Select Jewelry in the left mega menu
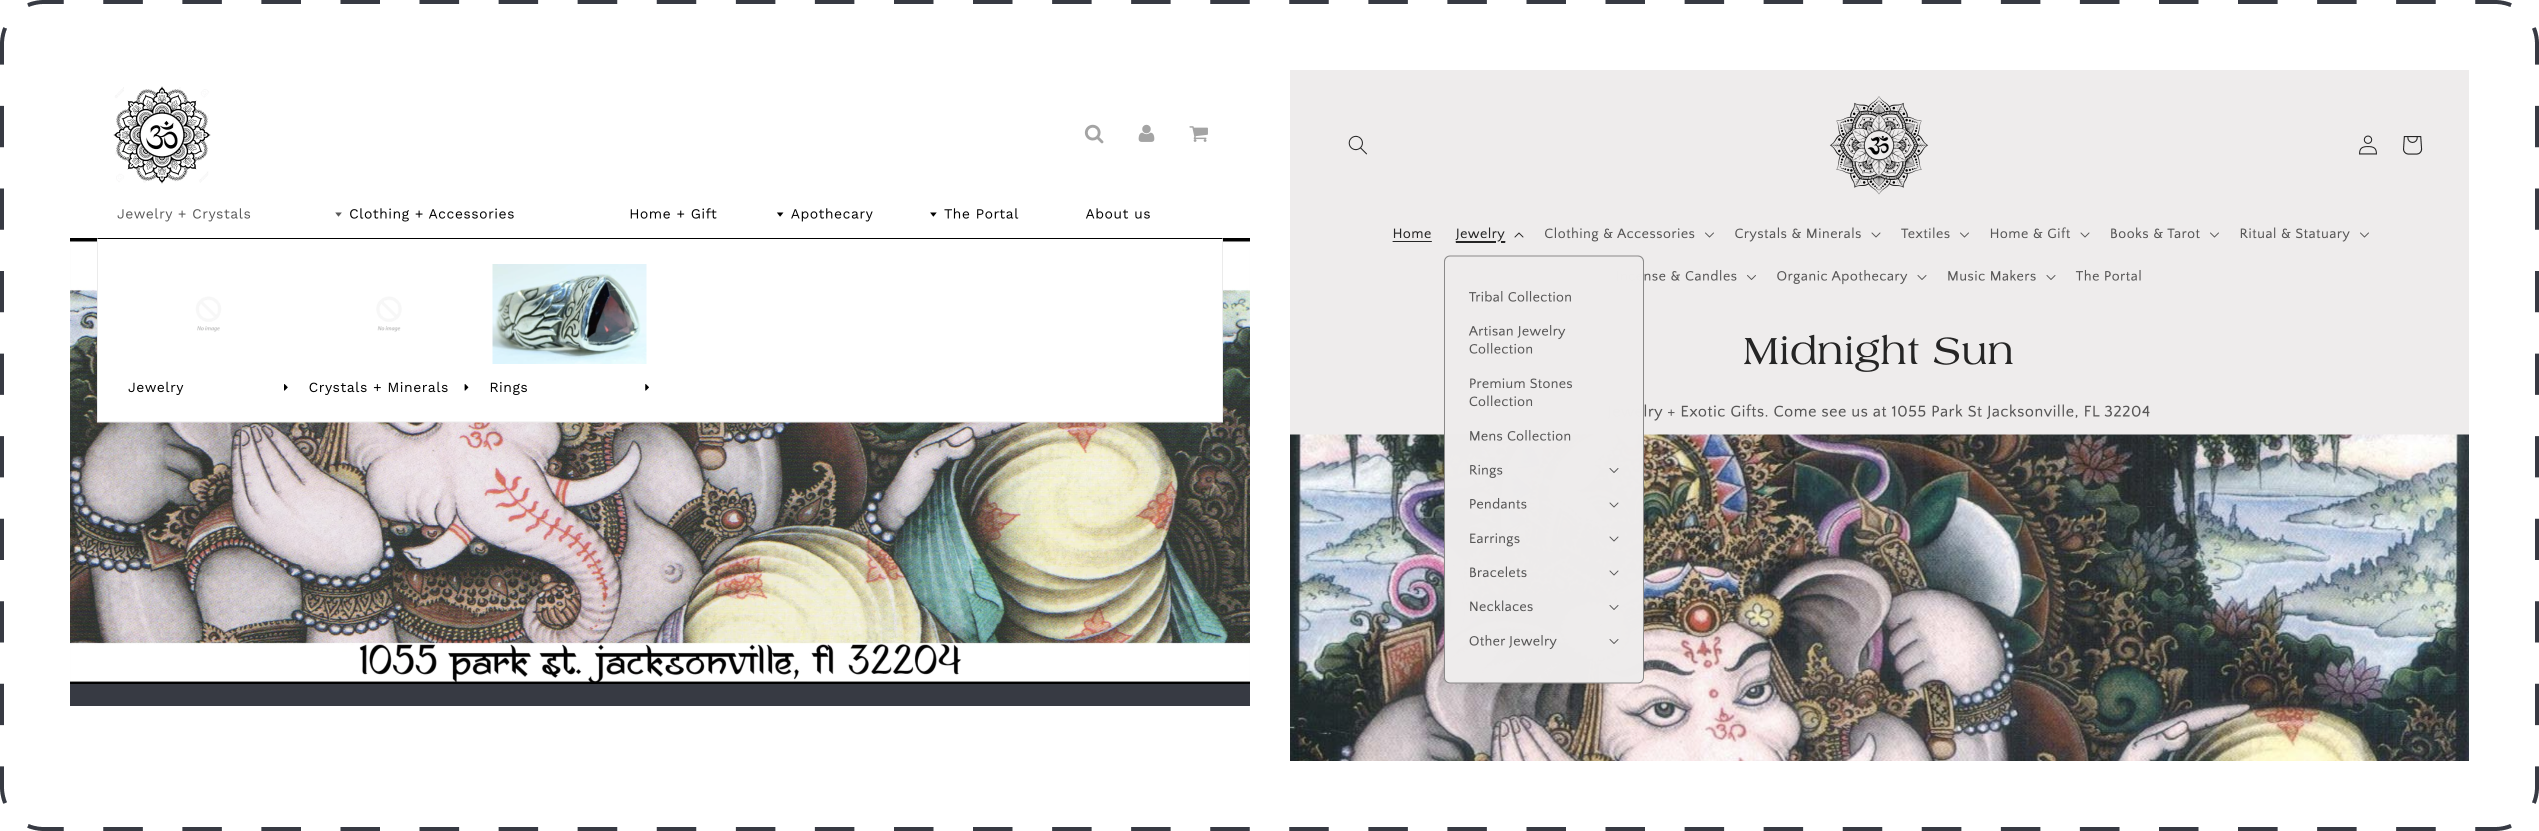The image size is (2539, 831). tap(156, 387)
